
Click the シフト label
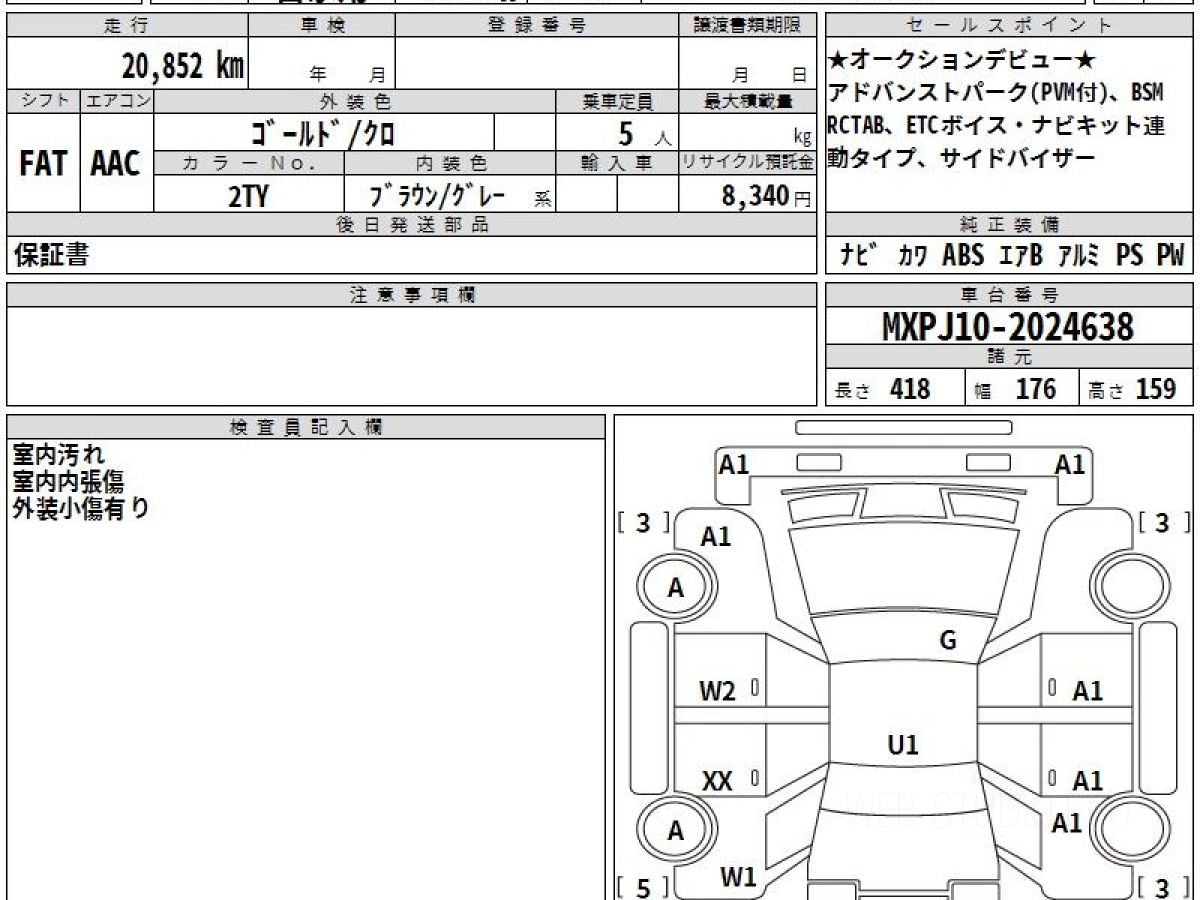[43, 101]
